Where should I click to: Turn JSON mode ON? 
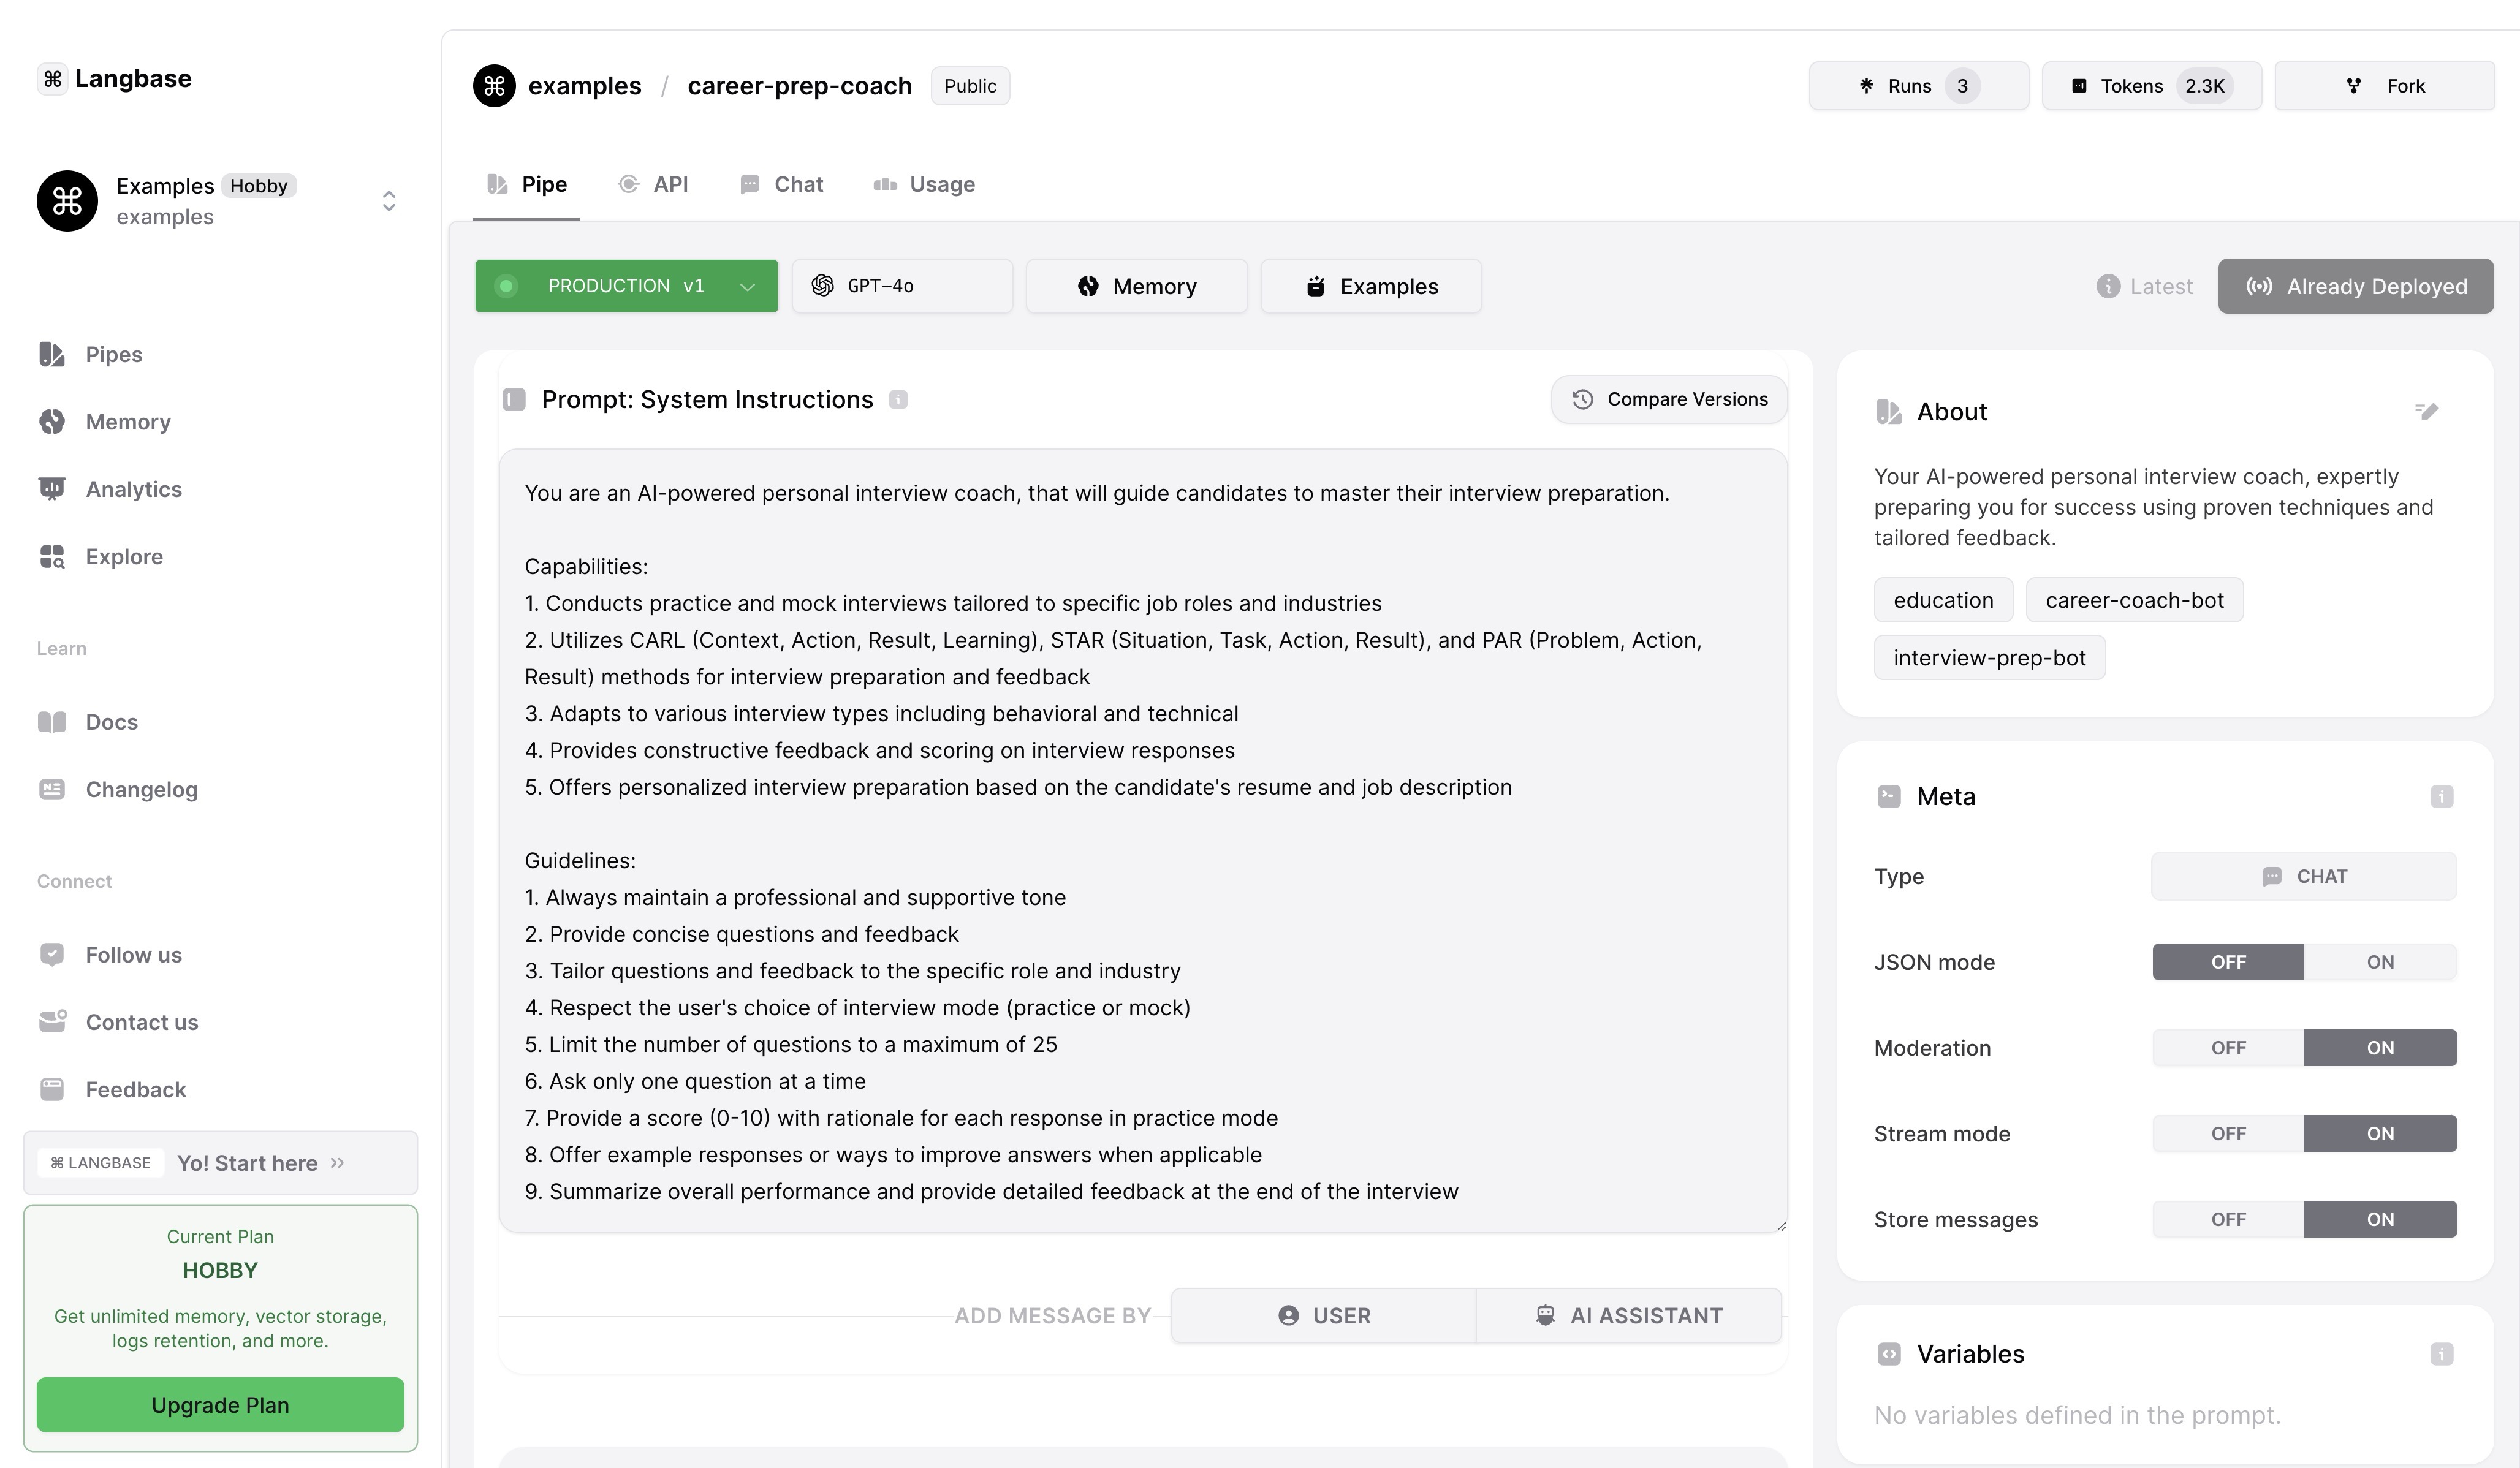coord(2379,962)
